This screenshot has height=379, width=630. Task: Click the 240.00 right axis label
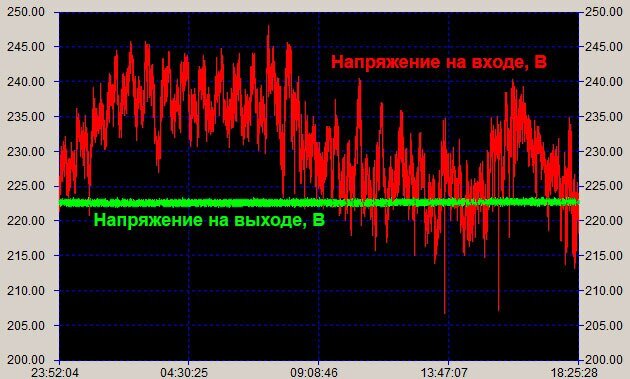(603, 82)
